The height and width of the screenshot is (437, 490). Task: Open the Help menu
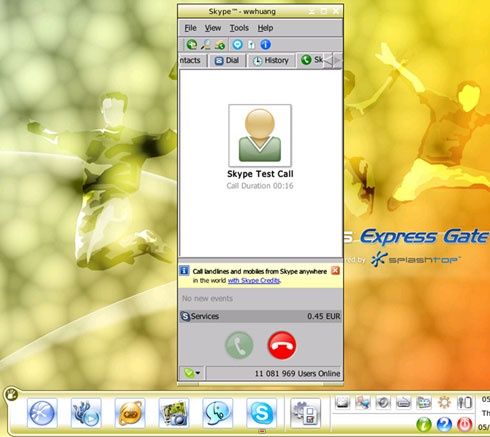pyautogui.click(x=265, y=28)
